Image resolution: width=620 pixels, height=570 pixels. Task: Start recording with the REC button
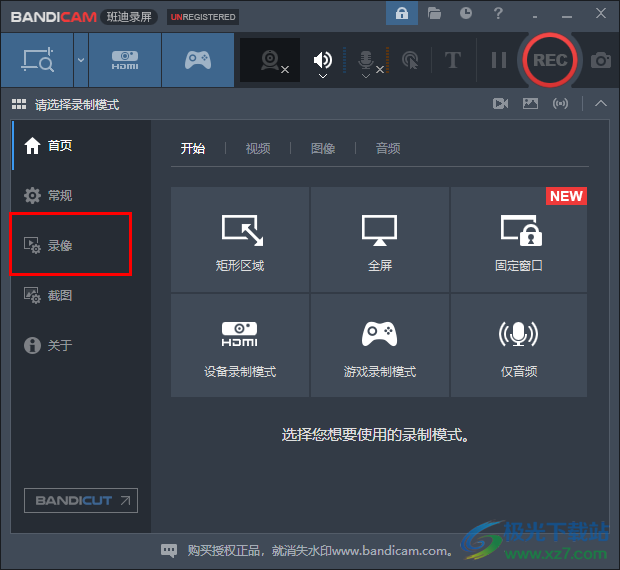click(x=550, y=60)
